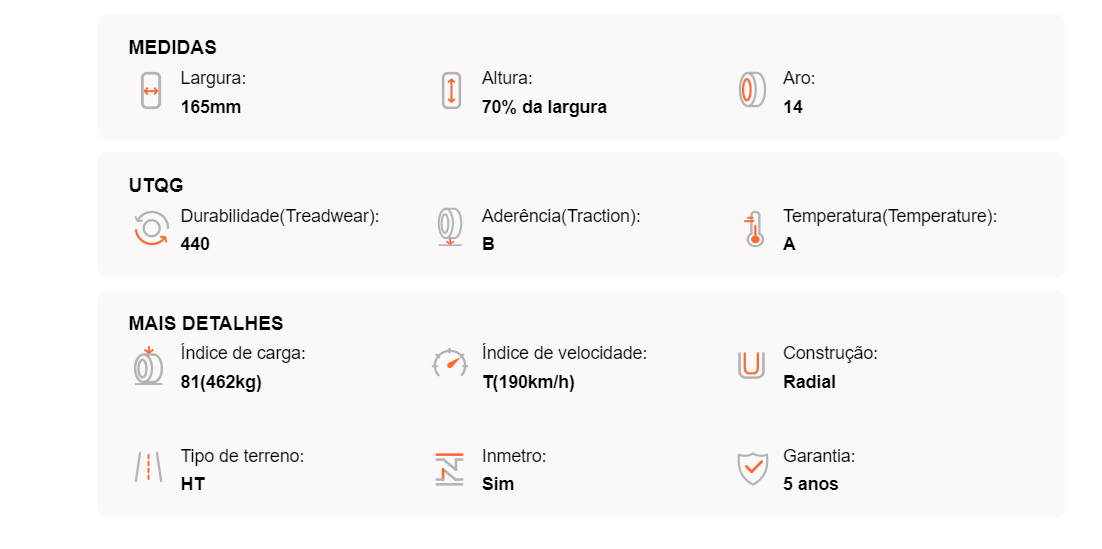This screenshot has height=549, width=1102.
Task: Click the terrain type road icon
Action: tap(148, 467)
